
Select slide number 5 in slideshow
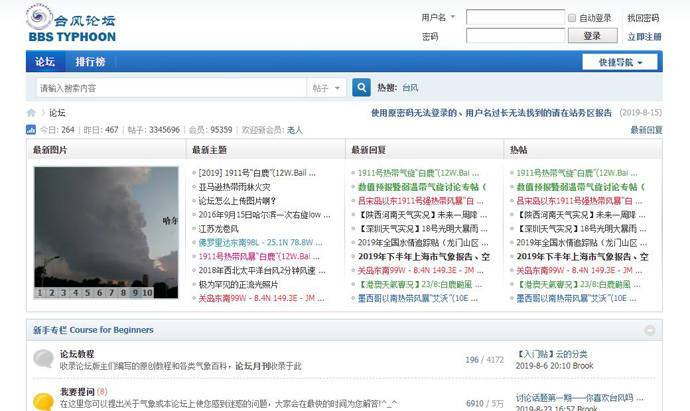88,293
